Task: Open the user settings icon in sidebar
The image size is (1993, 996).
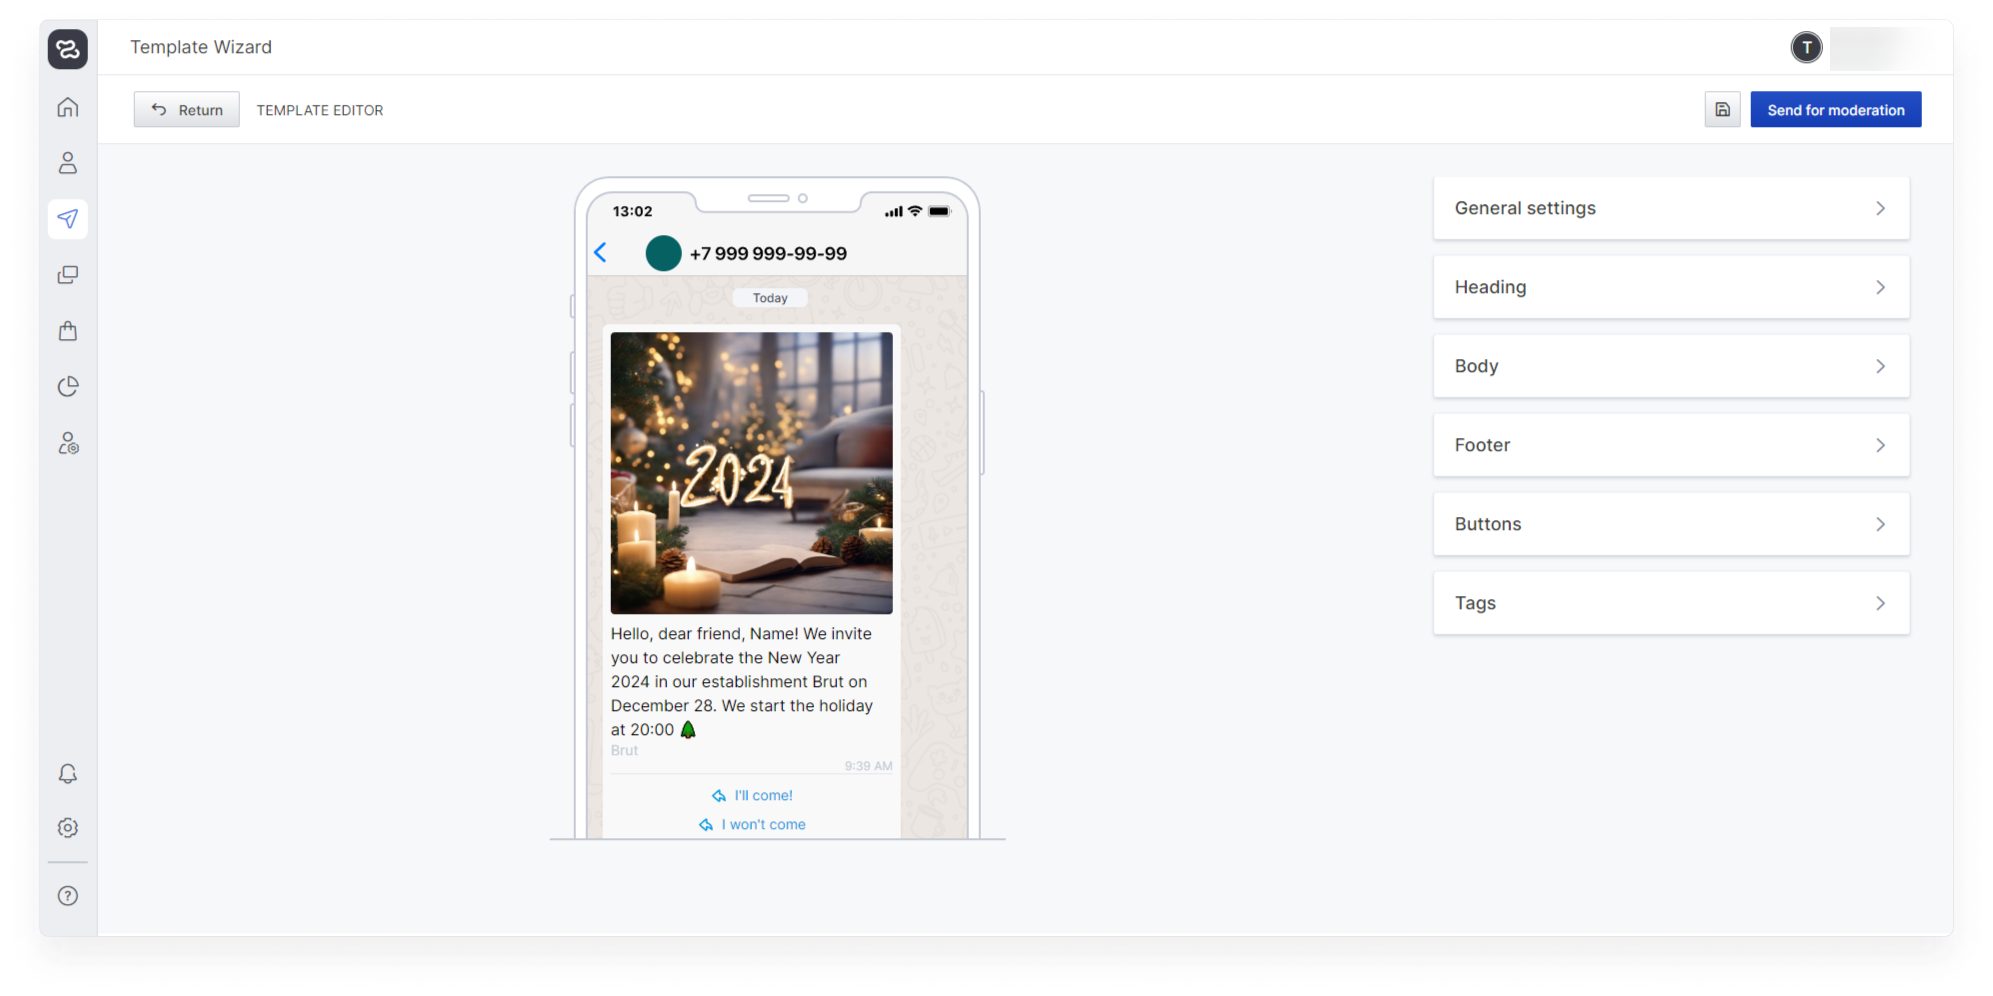Action: click(68, 443)
